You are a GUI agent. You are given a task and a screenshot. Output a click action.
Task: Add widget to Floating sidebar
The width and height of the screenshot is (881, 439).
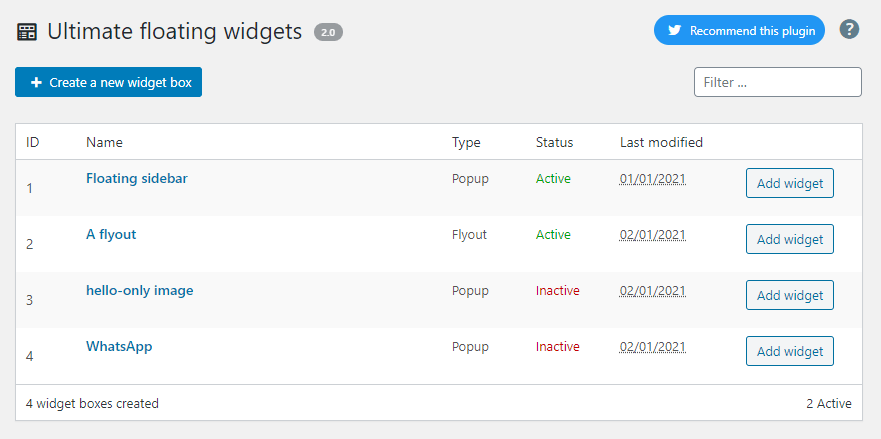pyautogui.click(x=789, y=183)
